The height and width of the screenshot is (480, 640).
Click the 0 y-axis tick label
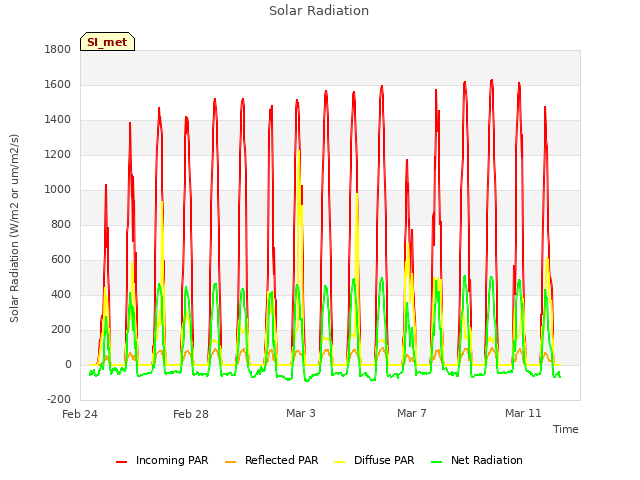click(68, 365)
